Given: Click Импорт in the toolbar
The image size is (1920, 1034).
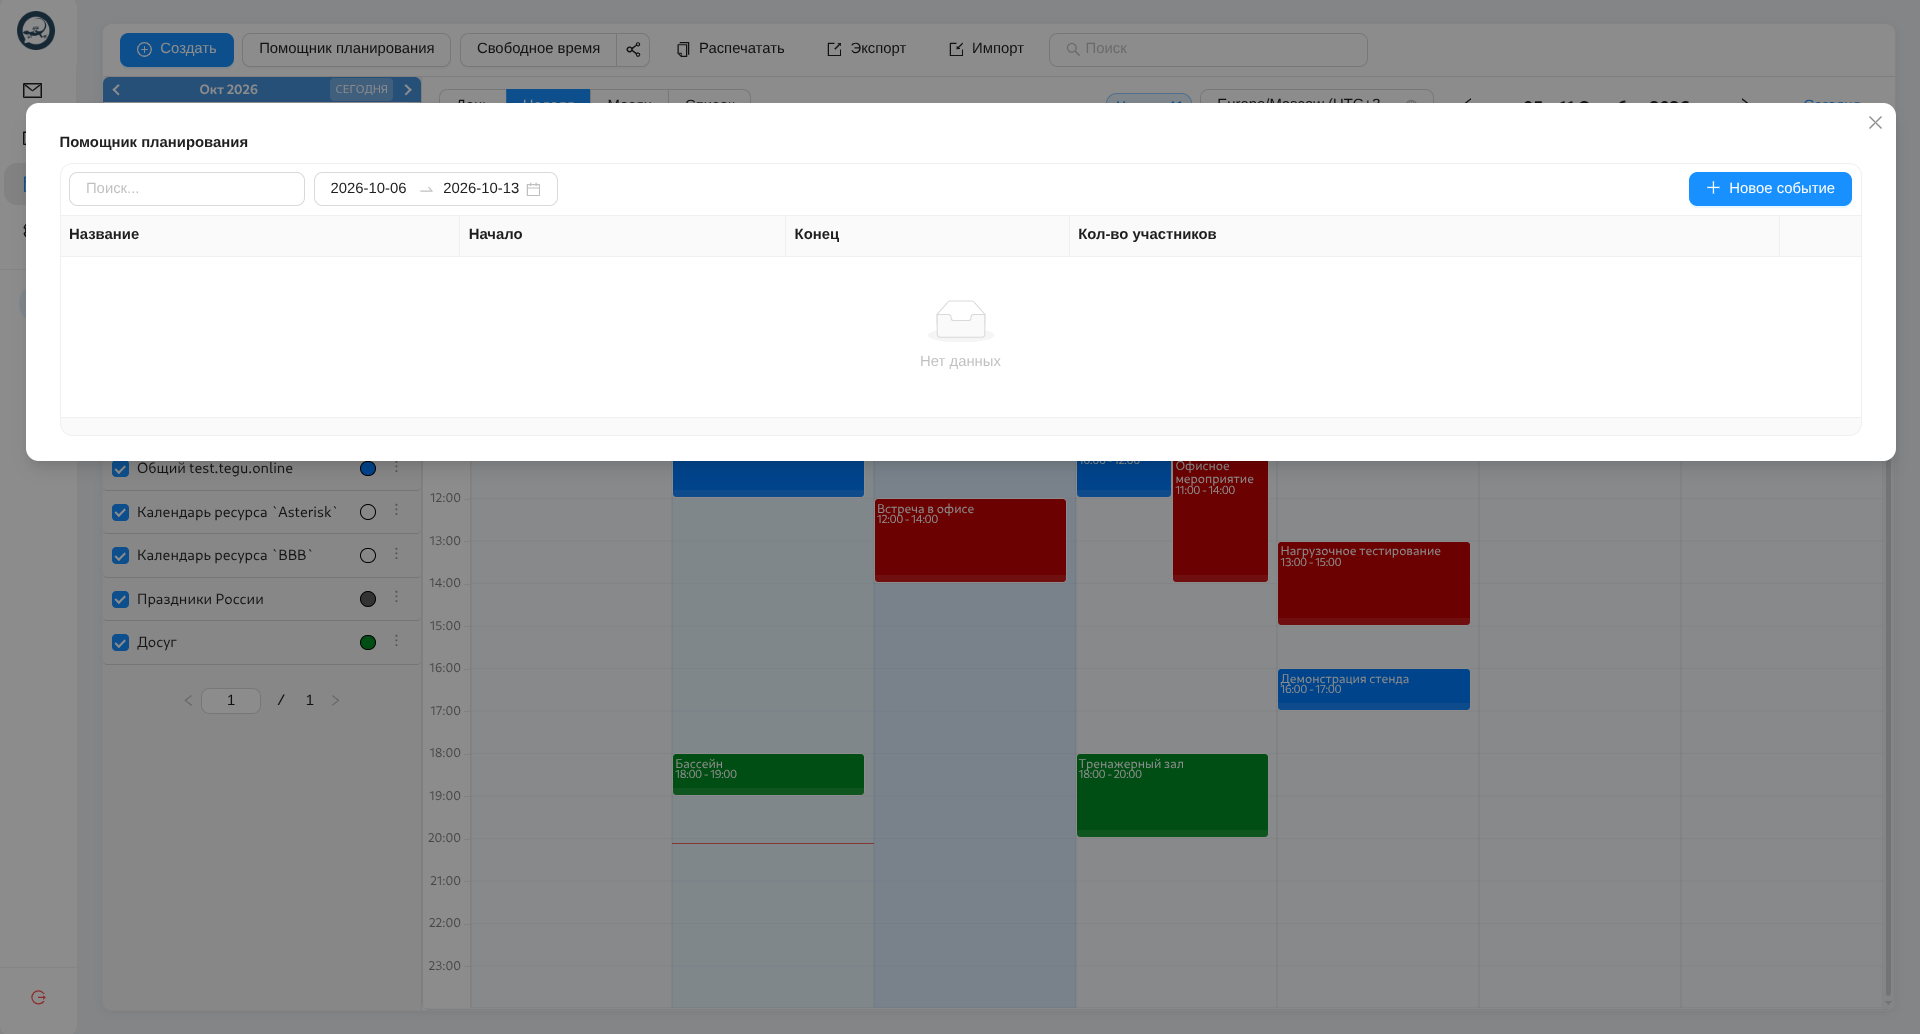Looking at the screenshot, I should pos(986,49).
